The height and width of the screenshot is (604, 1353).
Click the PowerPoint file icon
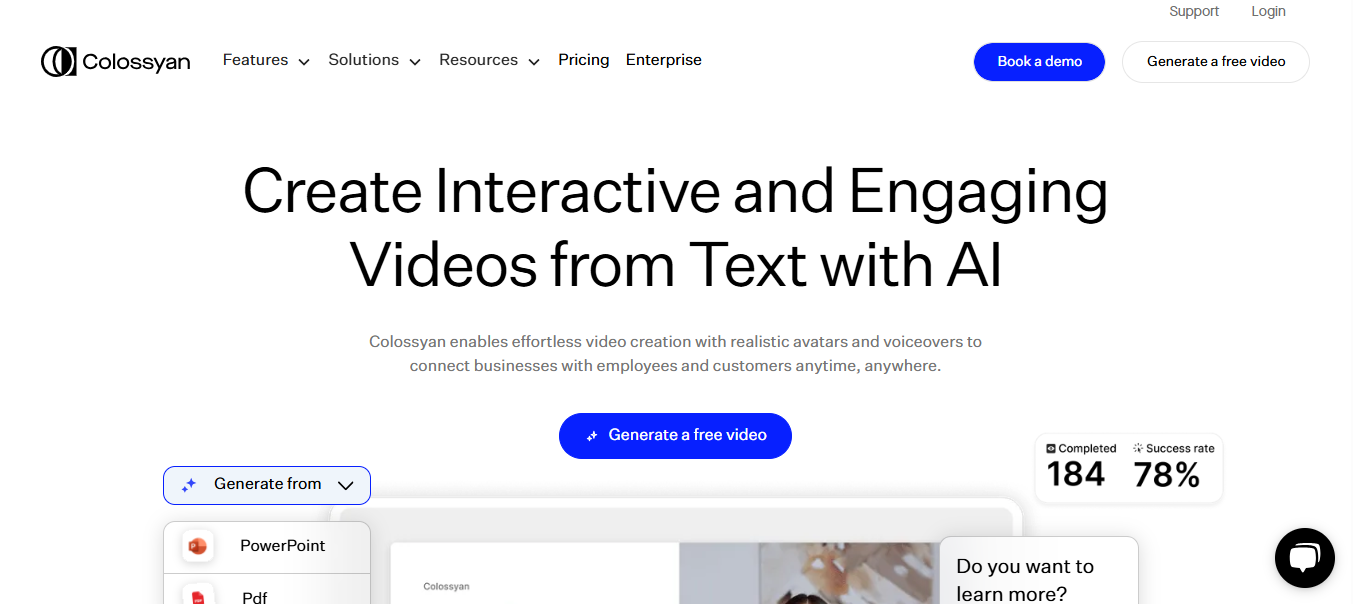[198, 546]
